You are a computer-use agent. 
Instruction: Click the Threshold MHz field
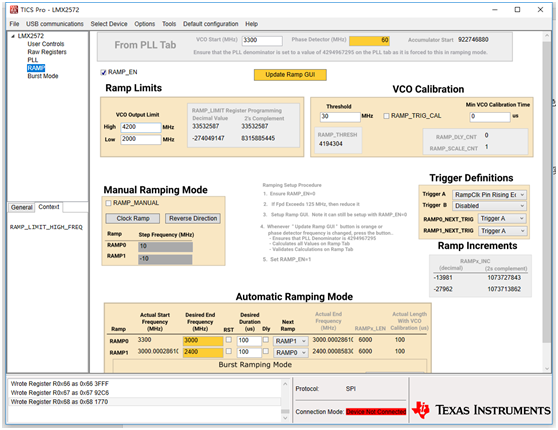coord(340,117)
